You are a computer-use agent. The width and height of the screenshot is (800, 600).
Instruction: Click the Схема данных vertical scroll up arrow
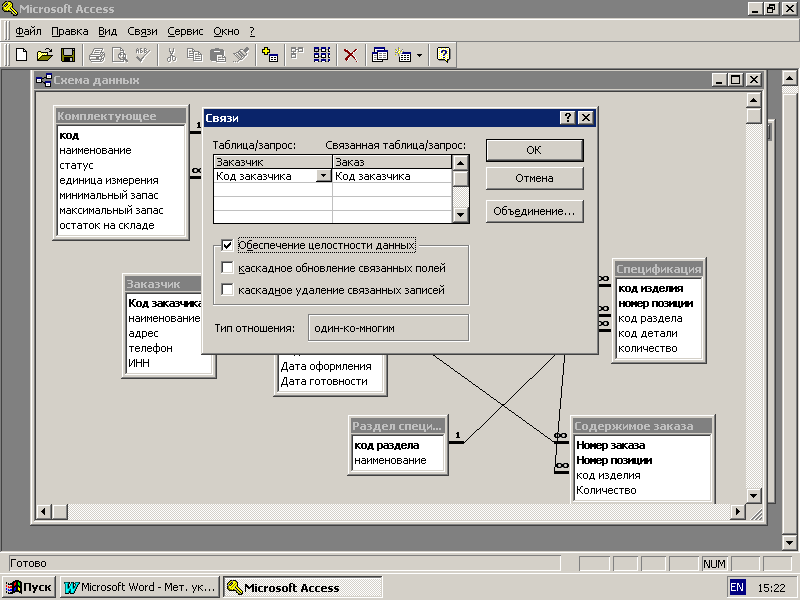(754, 100)
